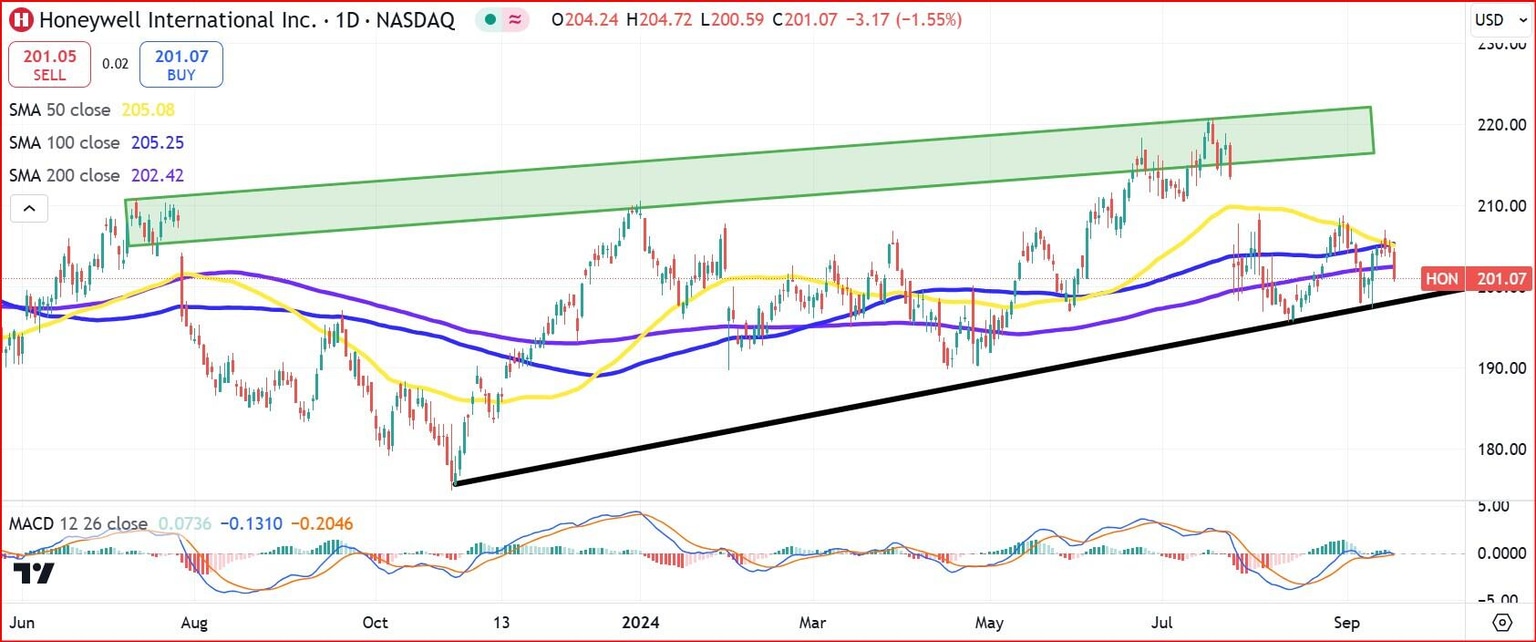Click the 201.05 SELL button
The width and height of the screenshot is (1536, 642).
click(x=50, y=64)
